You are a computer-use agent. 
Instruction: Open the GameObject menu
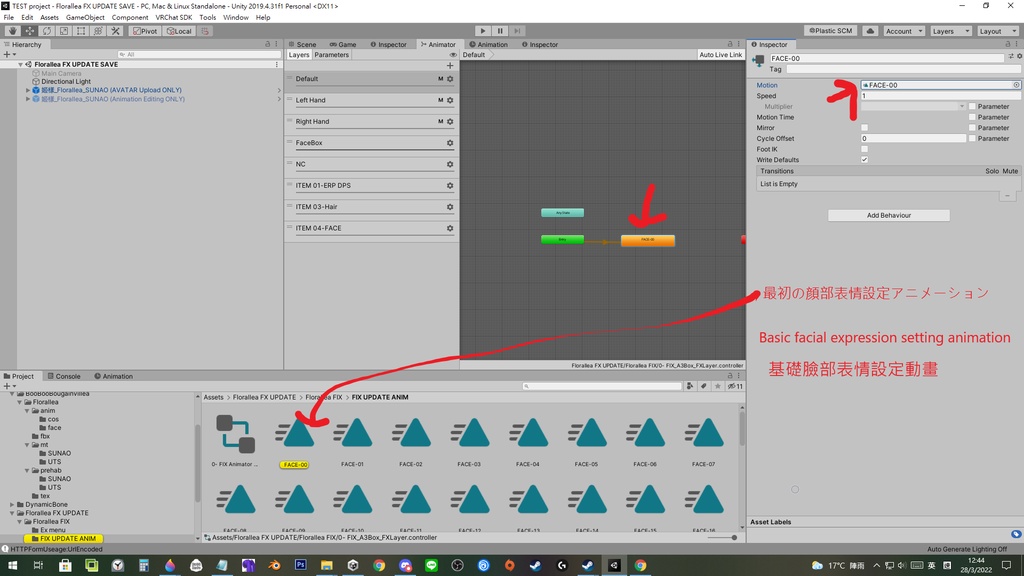[x=85, y=18]
